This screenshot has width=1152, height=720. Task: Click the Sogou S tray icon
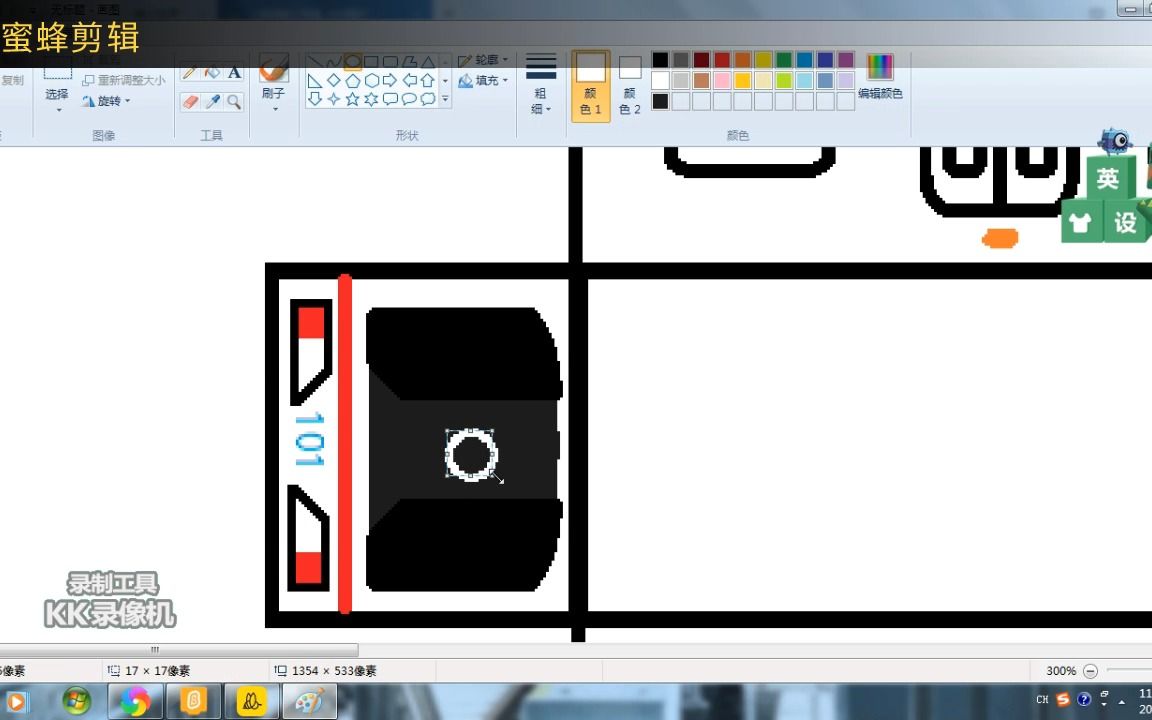1063,699
